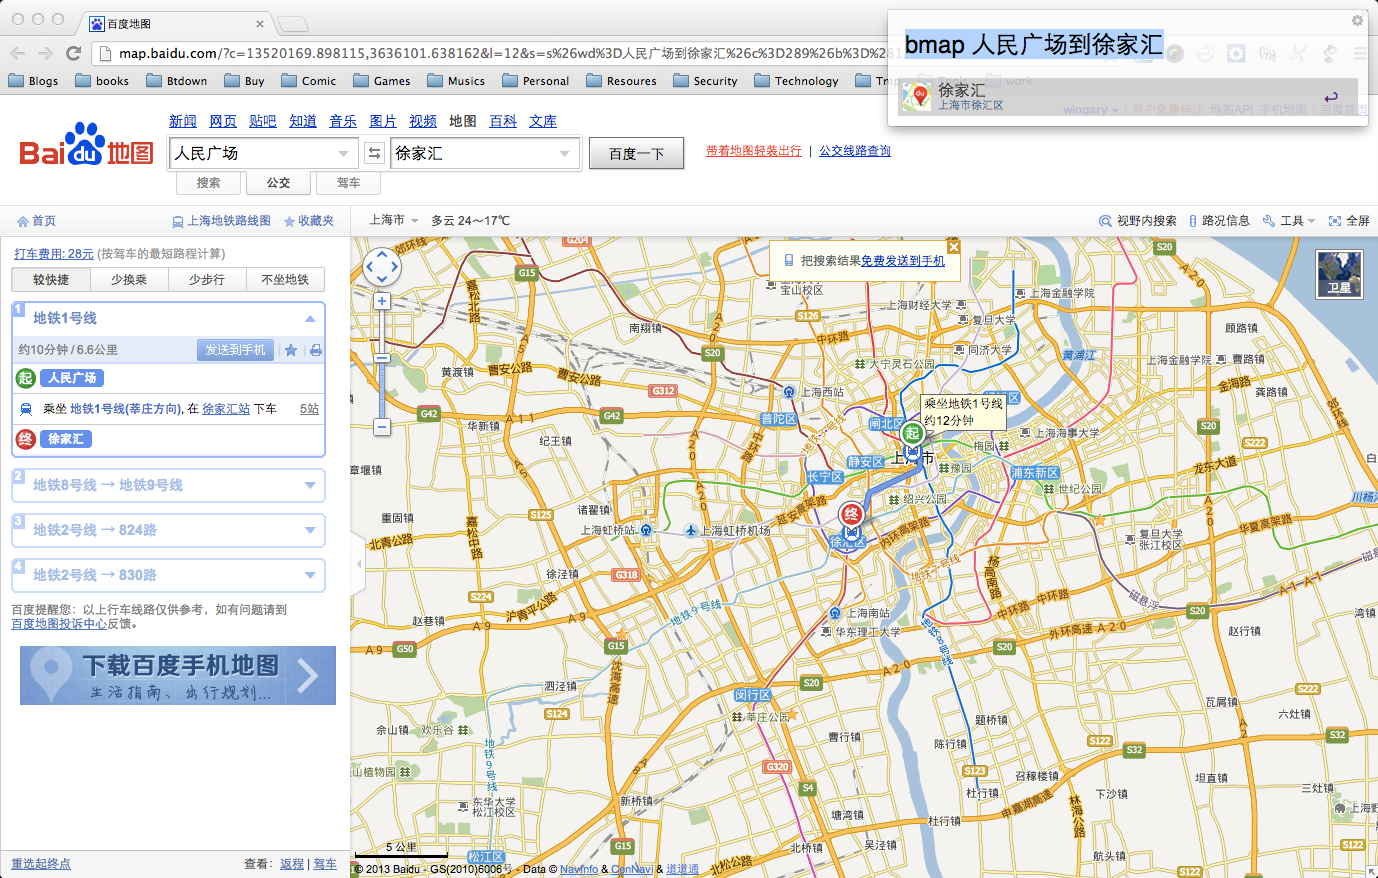Viewport: 1378px width, 878px height.
Task: Click the zoom in plus button on map
Action: pos(381,301)
